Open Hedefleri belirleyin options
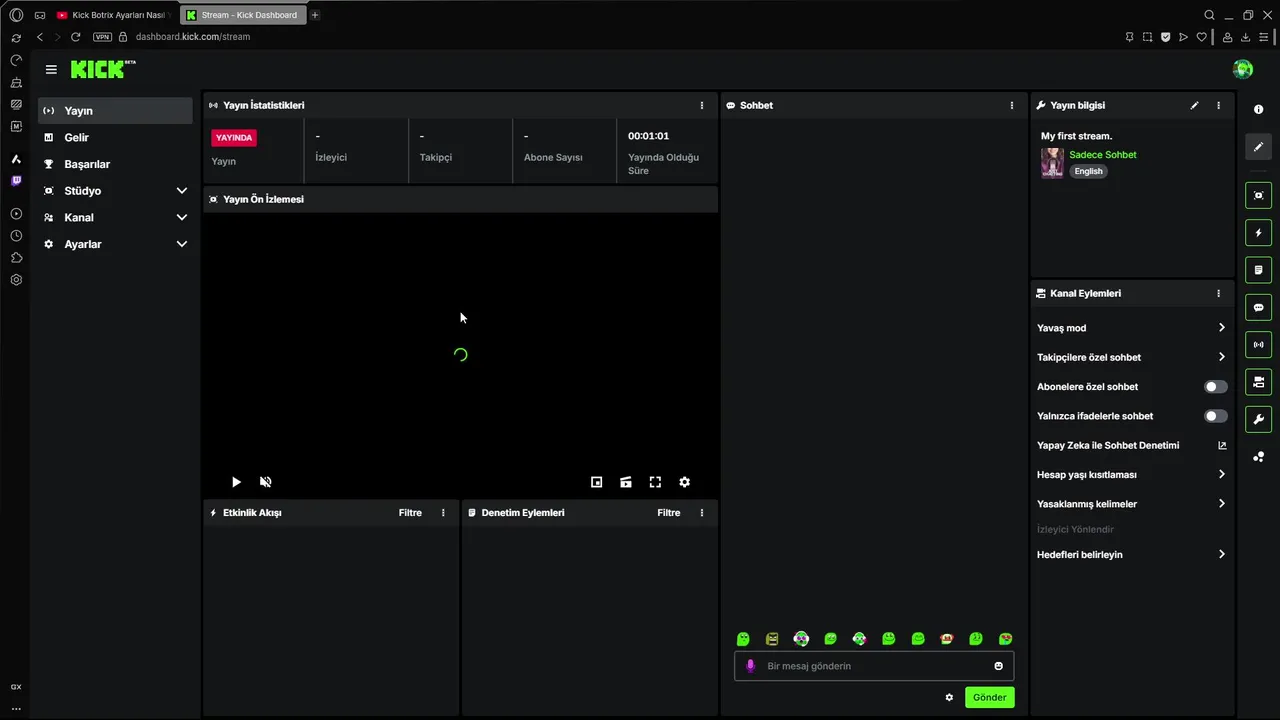This screenshot has width=1280, height=720. (x=1131, y=554)
